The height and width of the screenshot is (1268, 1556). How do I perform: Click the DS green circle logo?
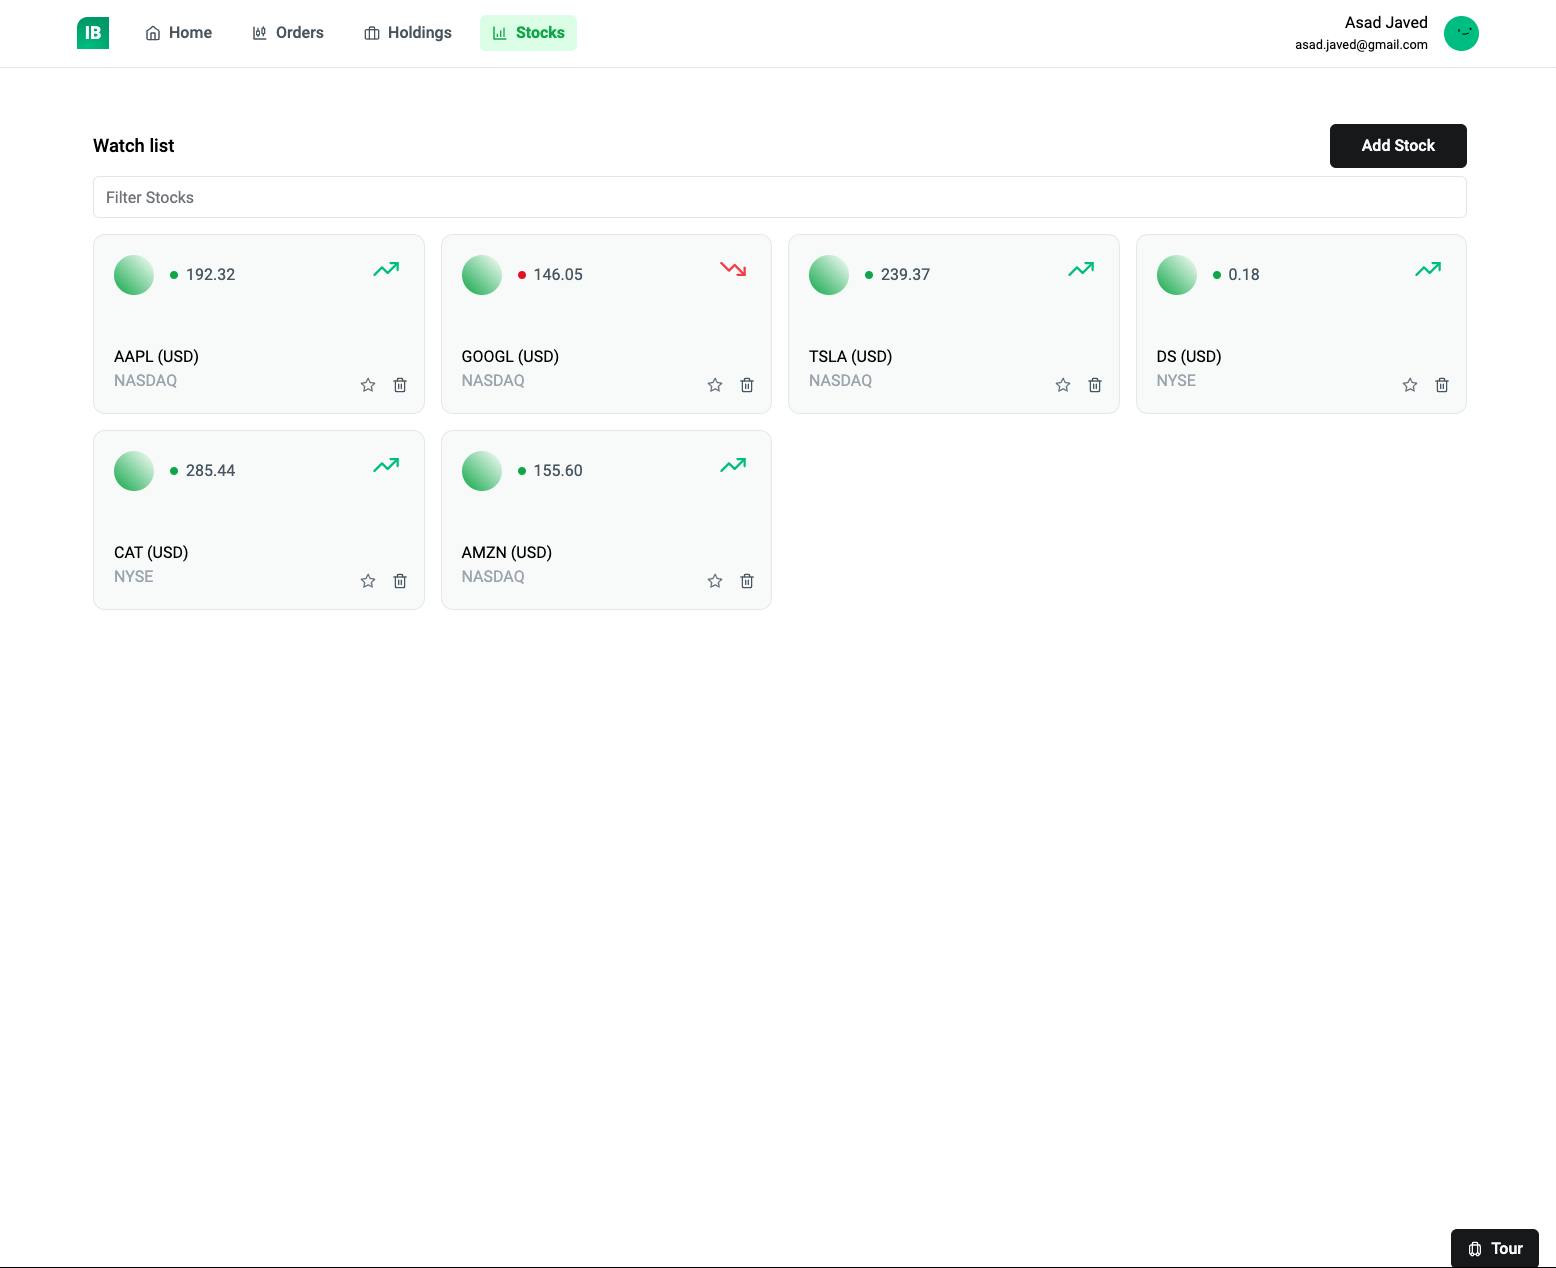1177,275
